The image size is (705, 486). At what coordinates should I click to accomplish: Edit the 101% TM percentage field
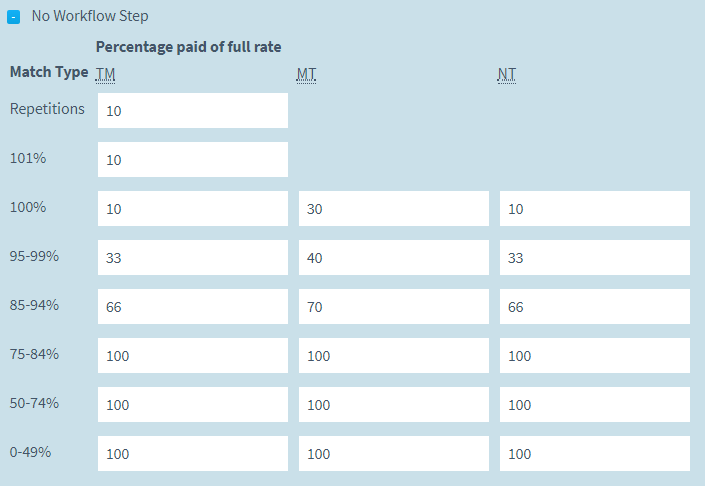click(x=192, y=160)
